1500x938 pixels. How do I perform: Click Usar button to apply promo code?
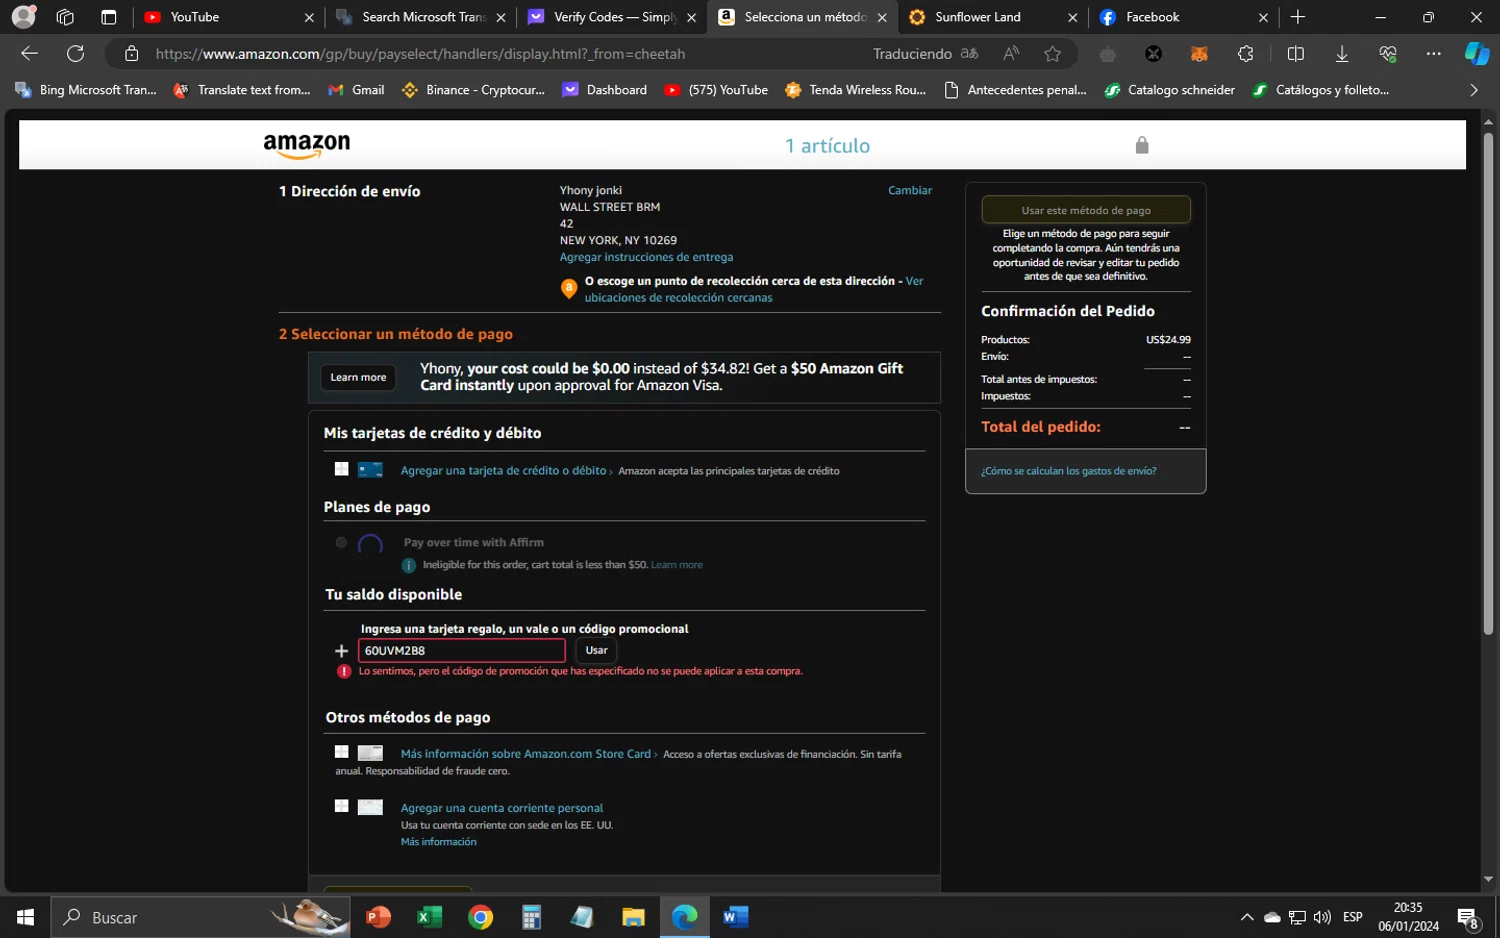[x=596, y=650]
